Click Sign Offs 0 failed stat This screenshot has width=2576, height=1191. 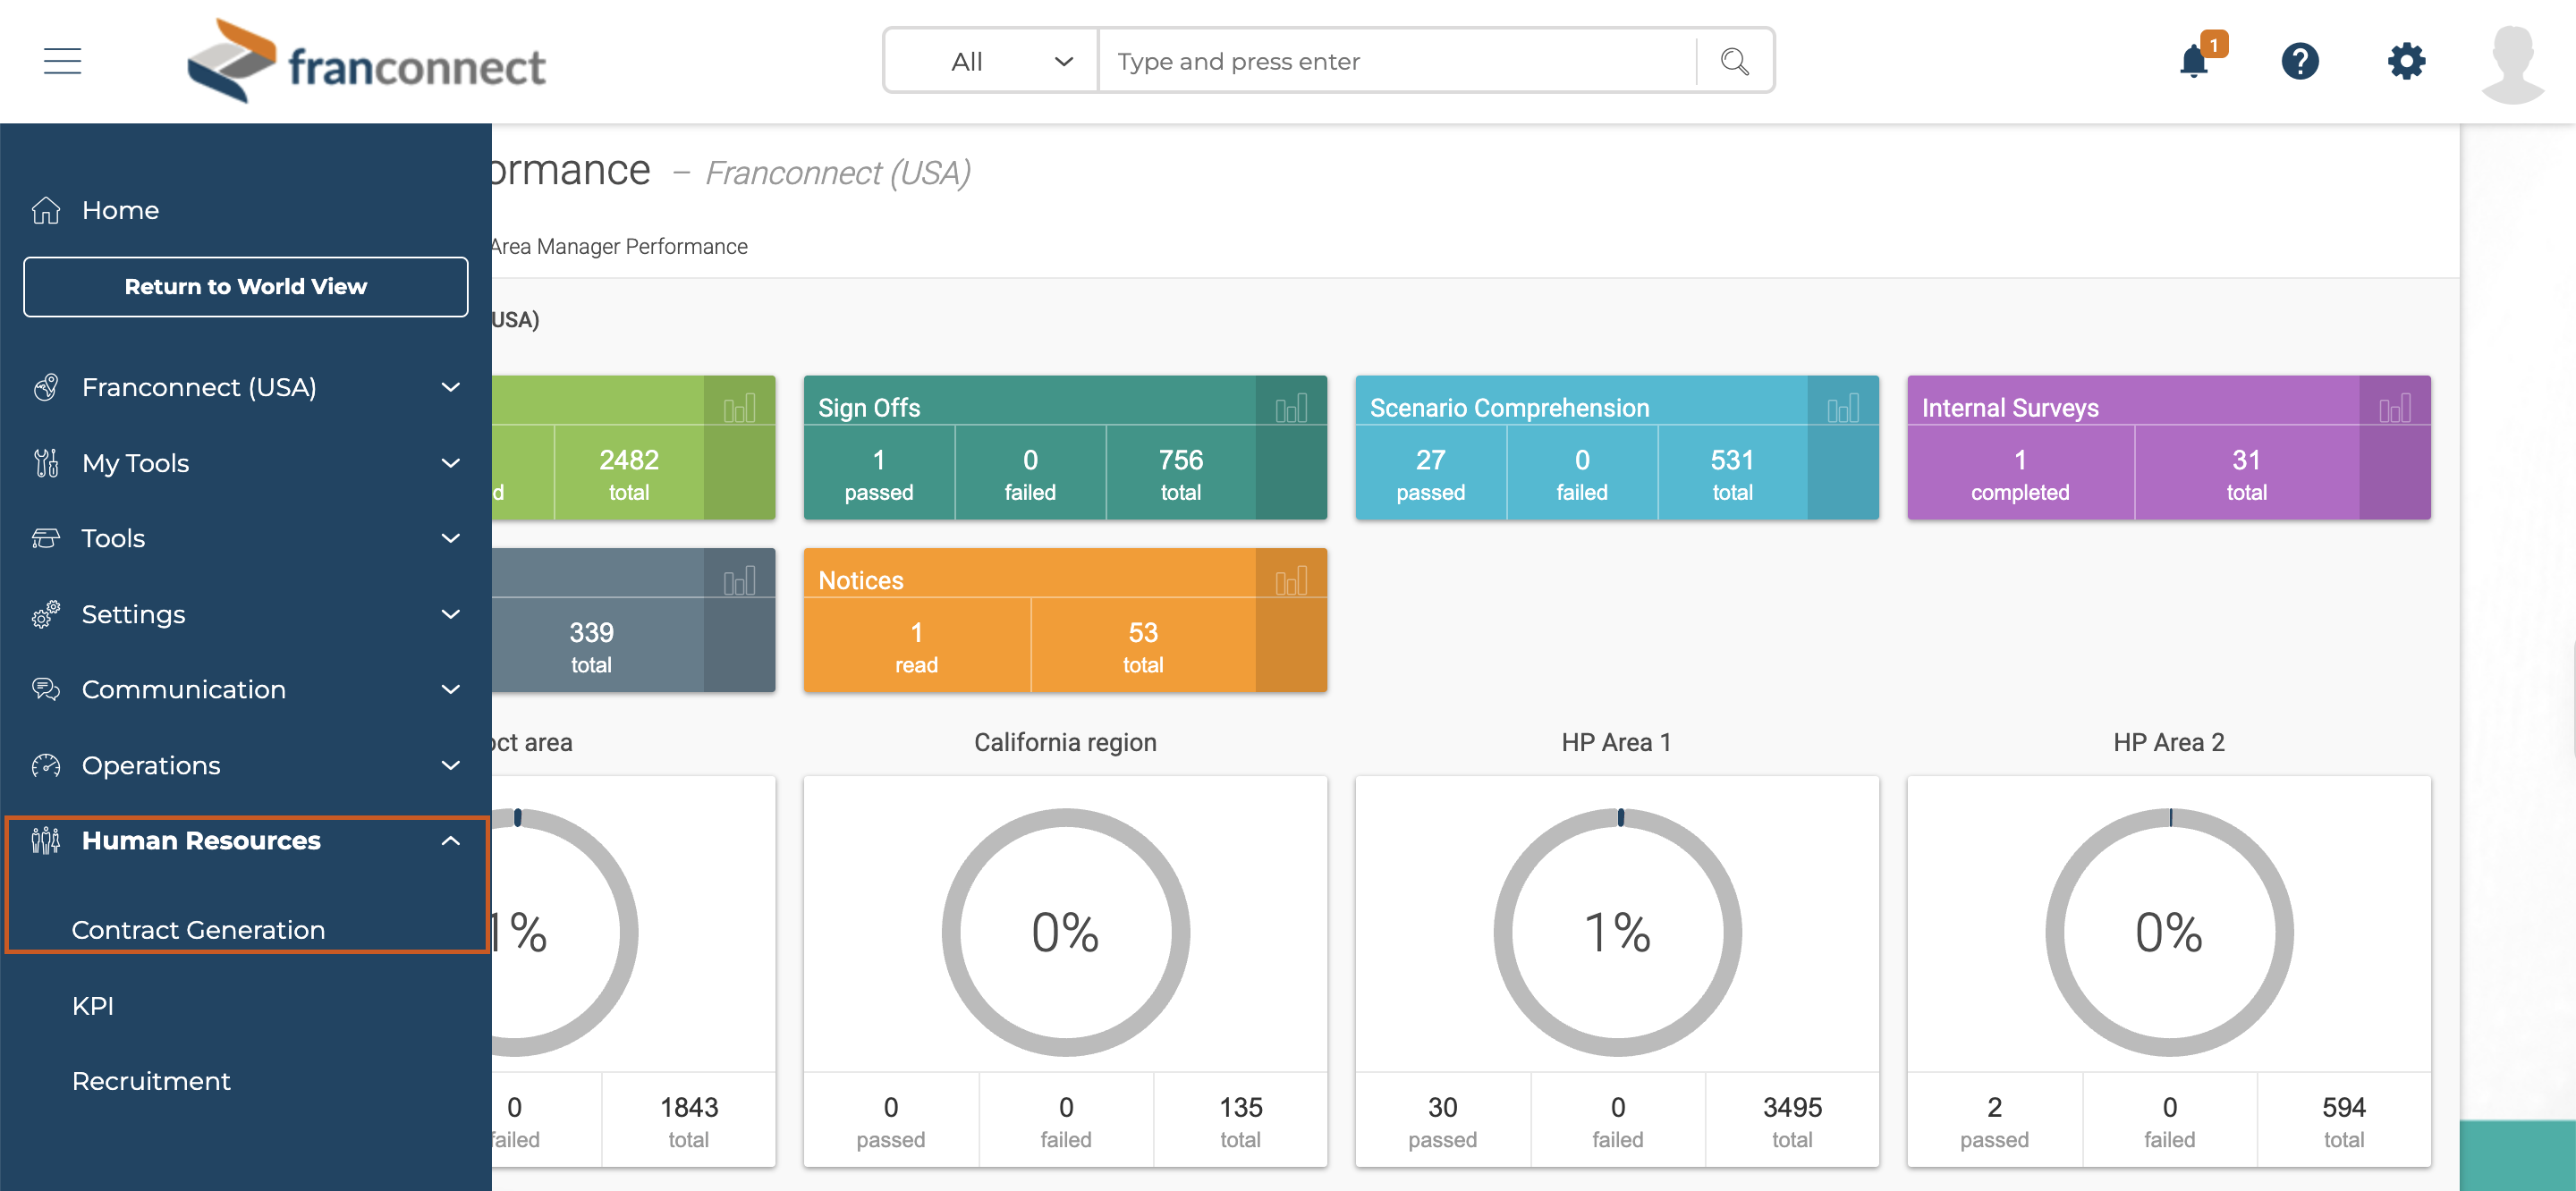1030,473
